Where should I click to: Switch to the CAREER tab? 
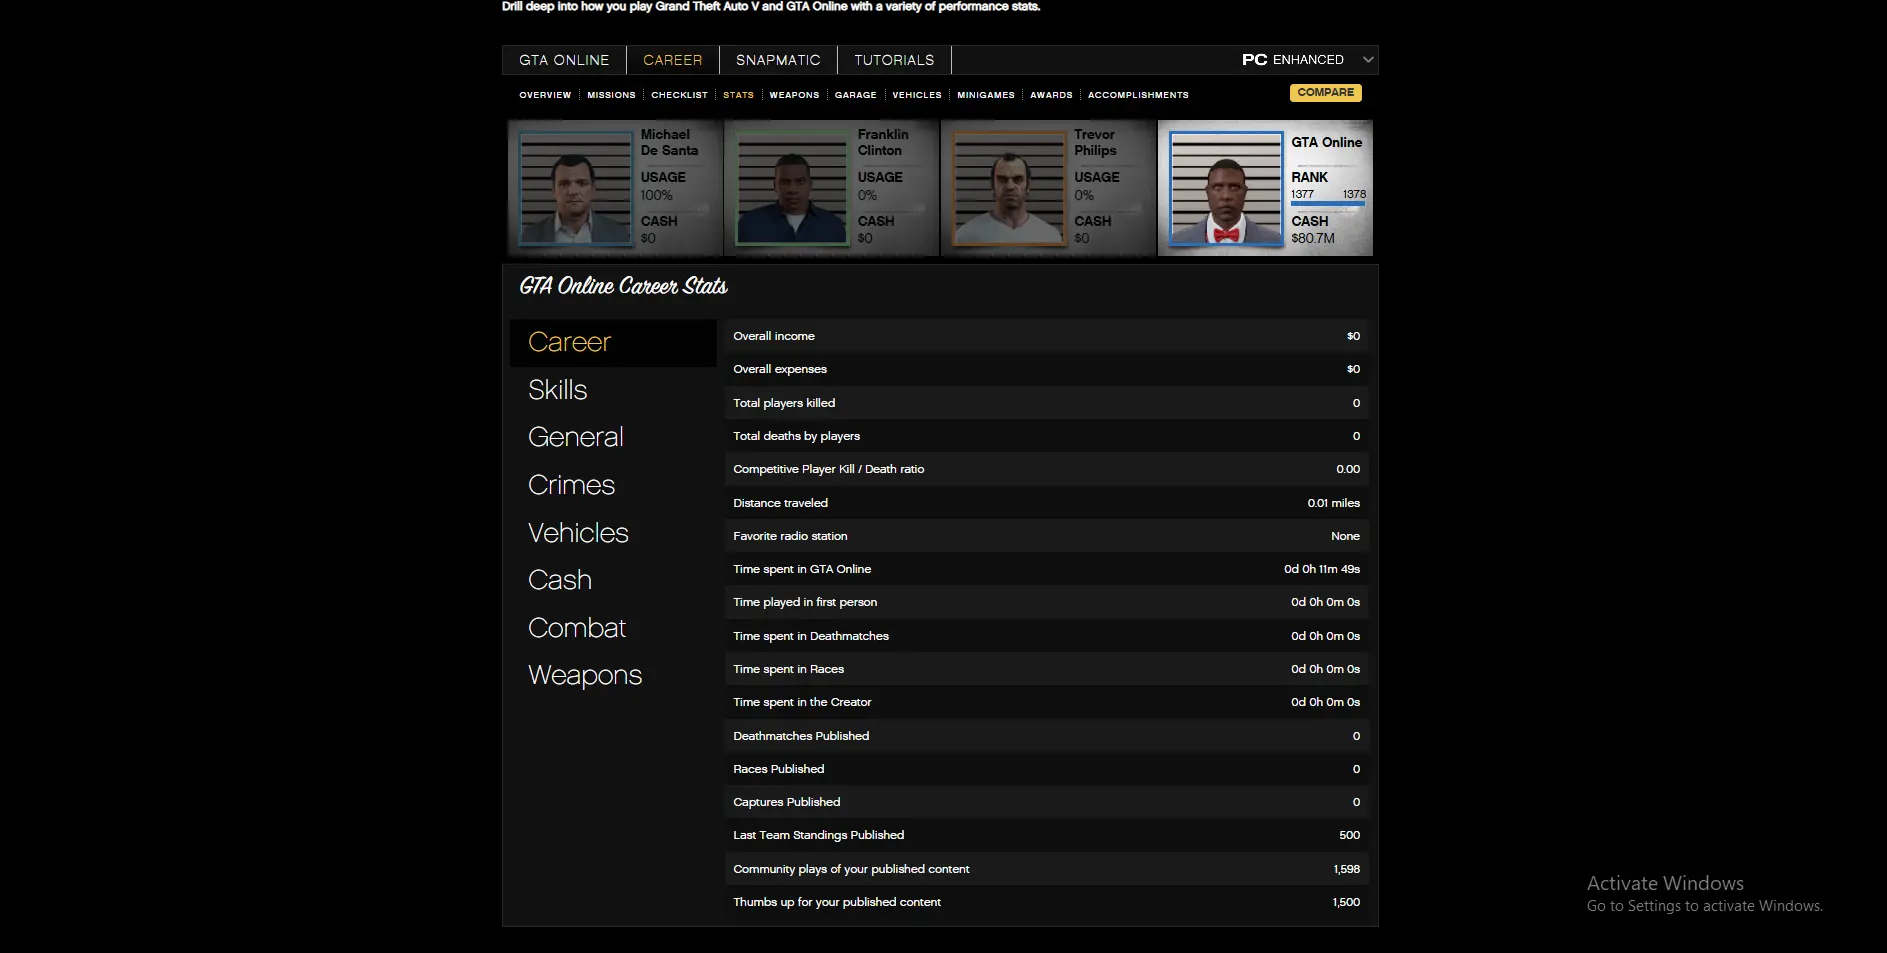click(x=673, y=60)
